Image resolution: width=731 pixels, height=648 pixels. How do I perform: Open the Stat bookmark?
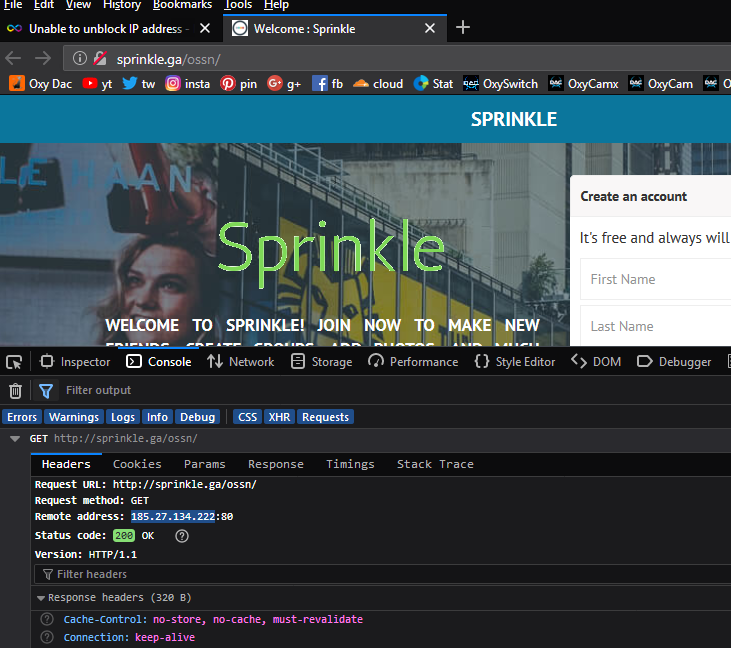(433, 84)
